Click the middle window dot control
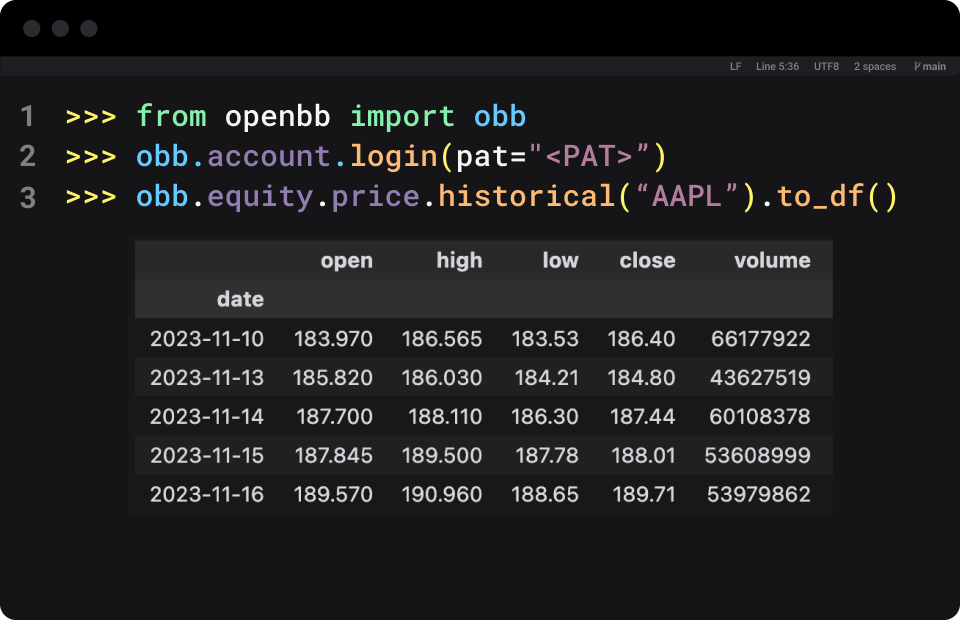This screenshot has width=960, height=620. click(x=60, y=29)
